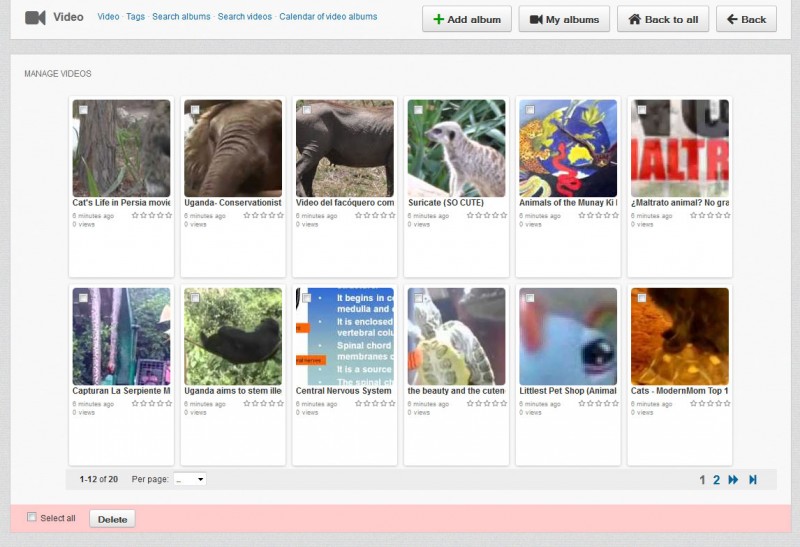
Task: Open the elephant video thumbnail
Action: pyautogui.click(x=233, y=148)
